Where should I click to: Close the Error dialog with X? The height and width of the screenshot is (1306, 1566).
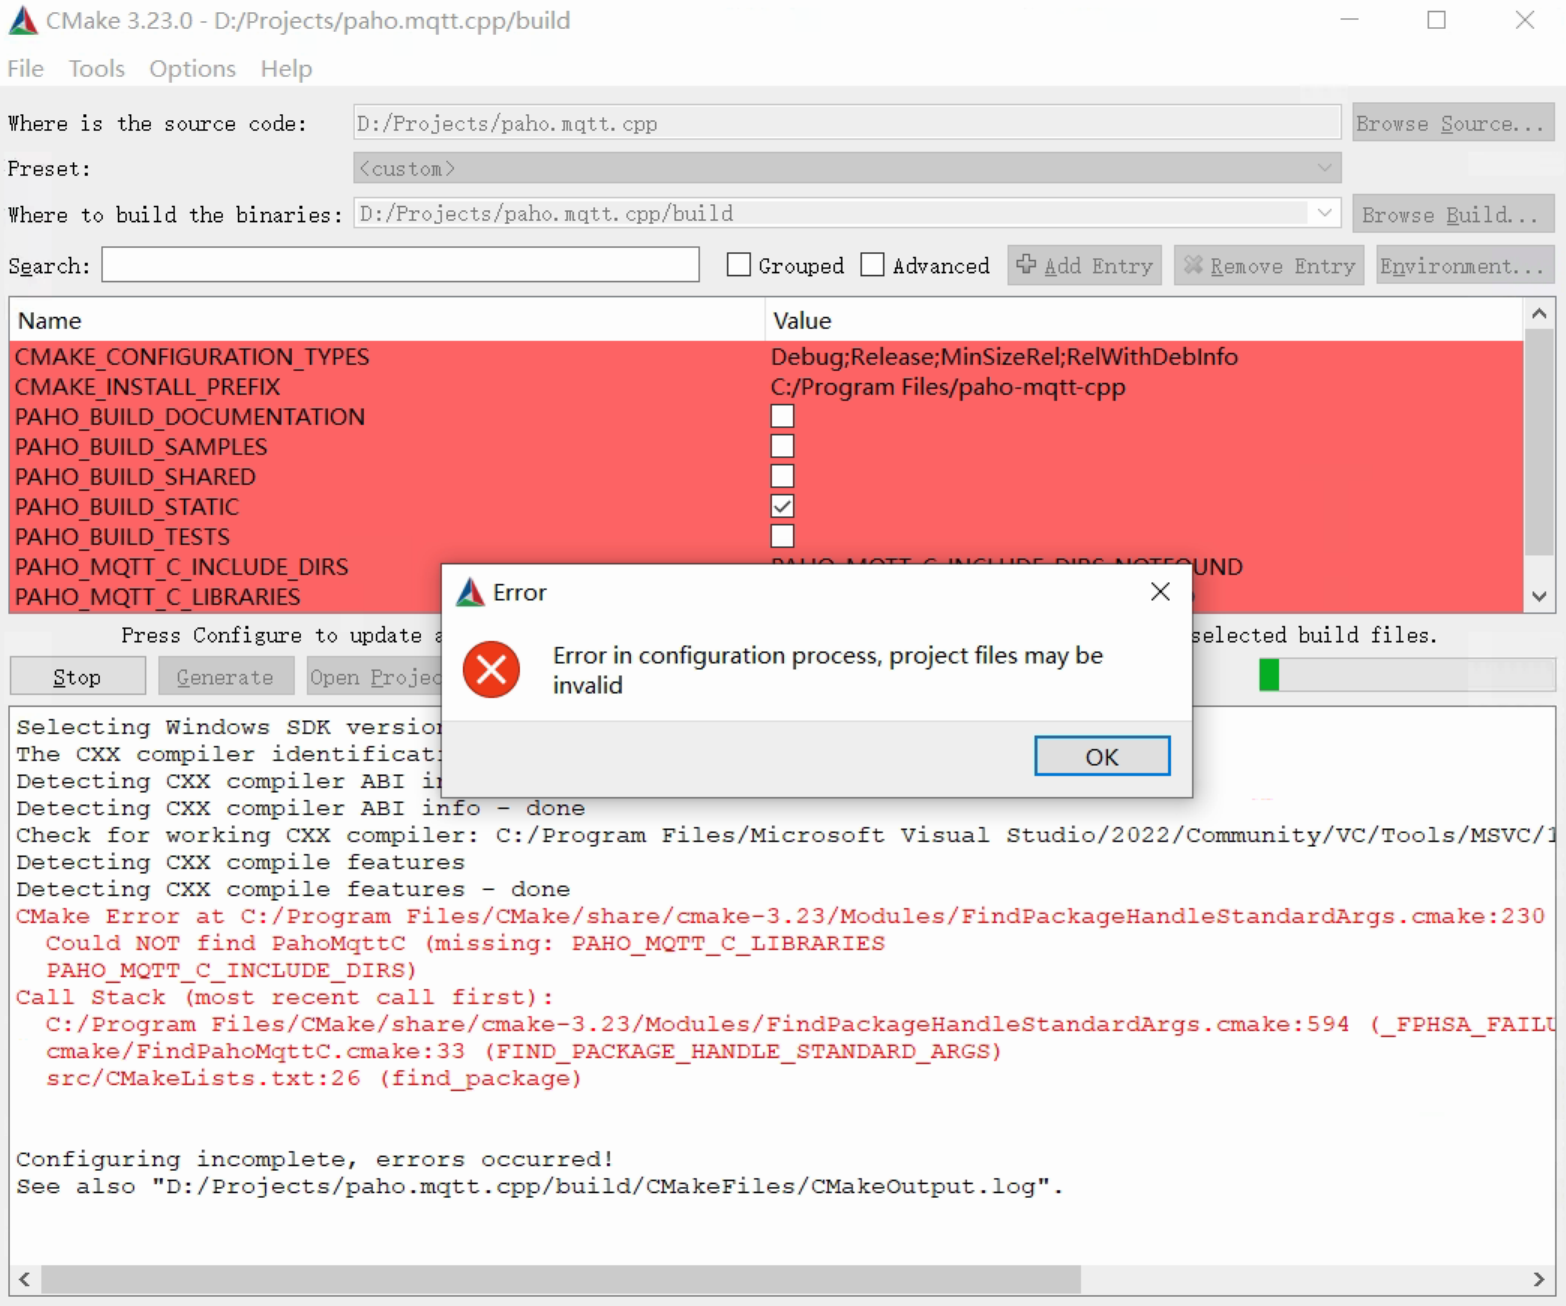[1160, 592]
